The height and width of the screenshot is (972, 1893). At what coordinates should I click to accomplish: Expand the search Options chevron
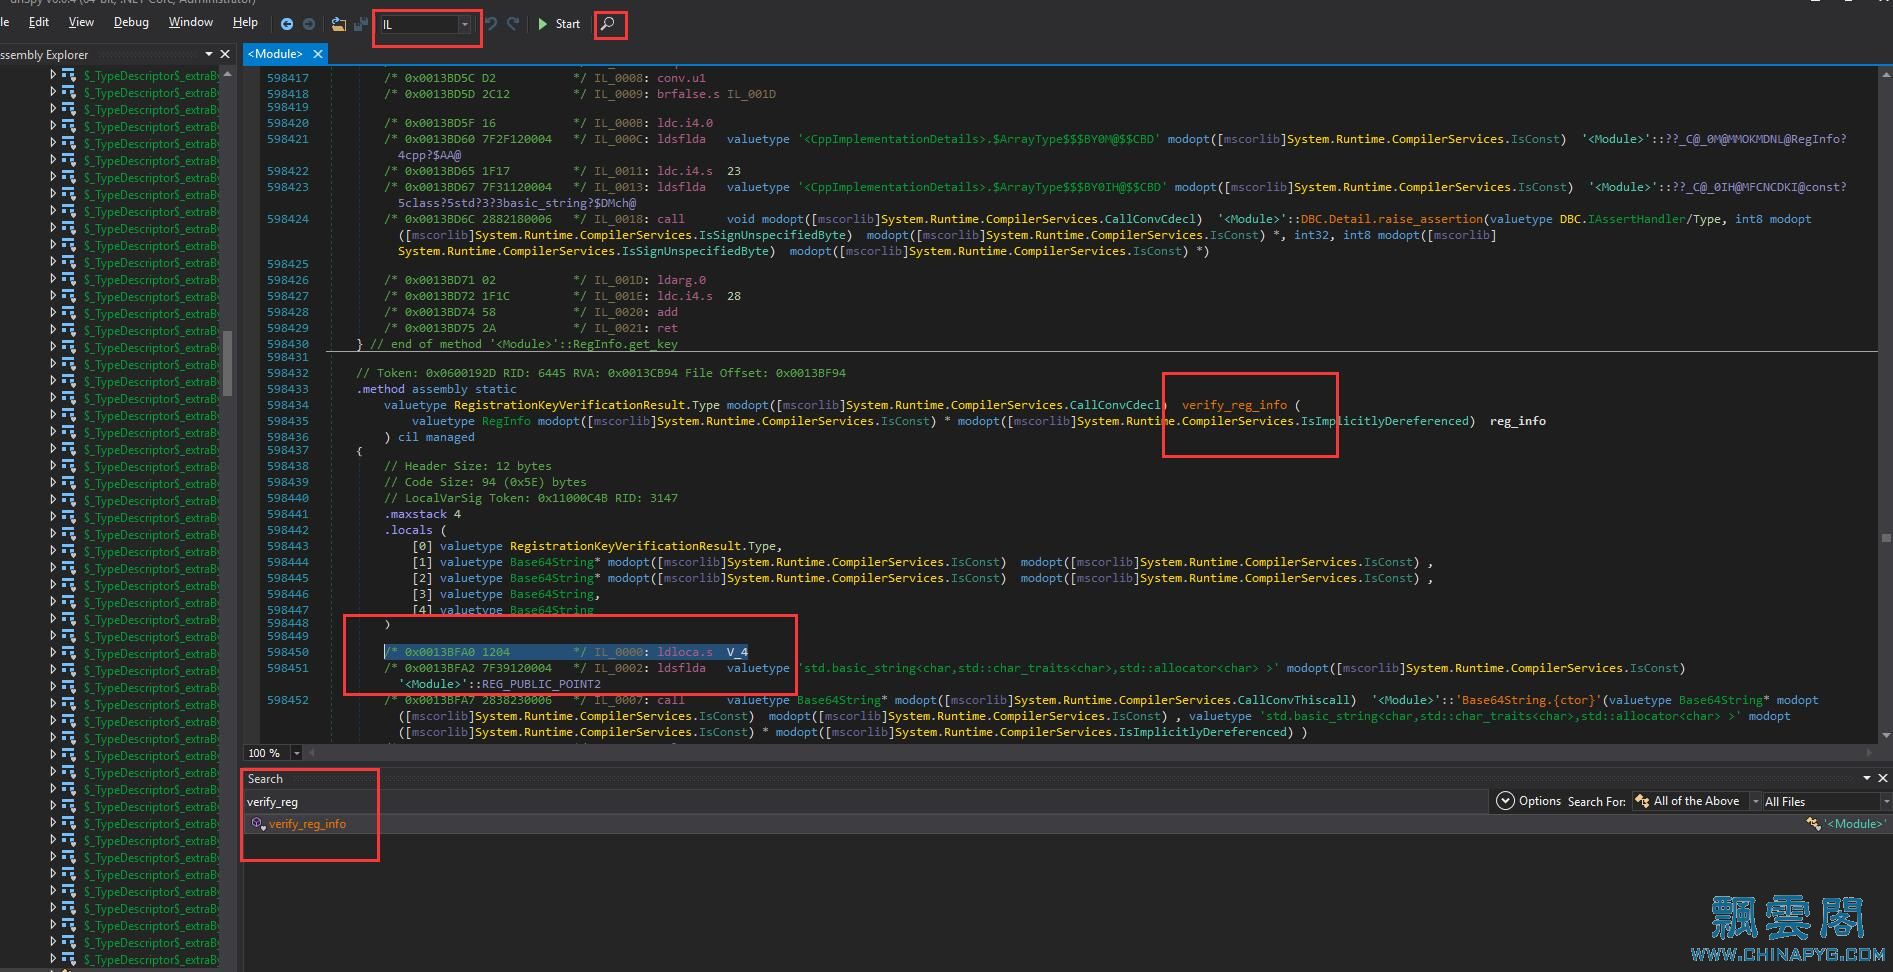[1505, 801]
